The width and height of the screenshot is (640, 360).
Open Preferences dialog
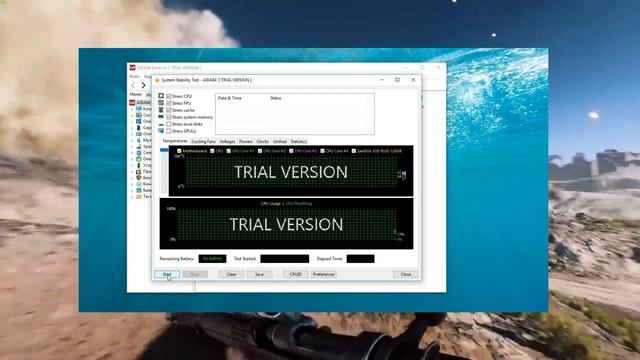pos(324,274)
